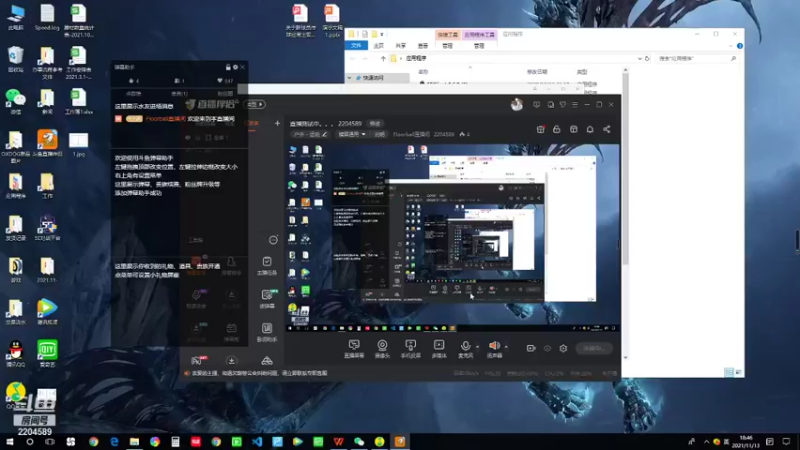
Task: Open danmaku helper settings gear
Action: (x=235, y=67)
